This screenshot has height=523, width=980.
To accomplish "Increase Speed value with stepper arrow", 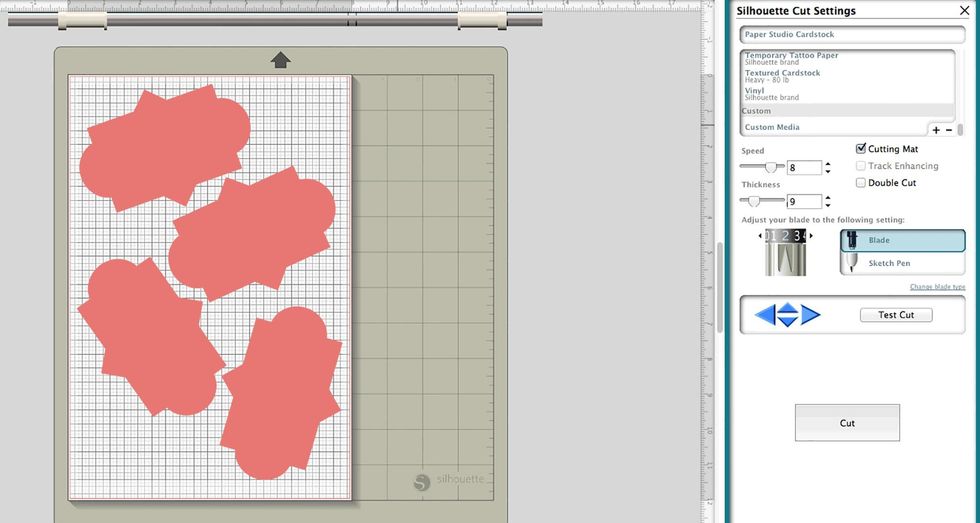I will (x=828, y=164).
